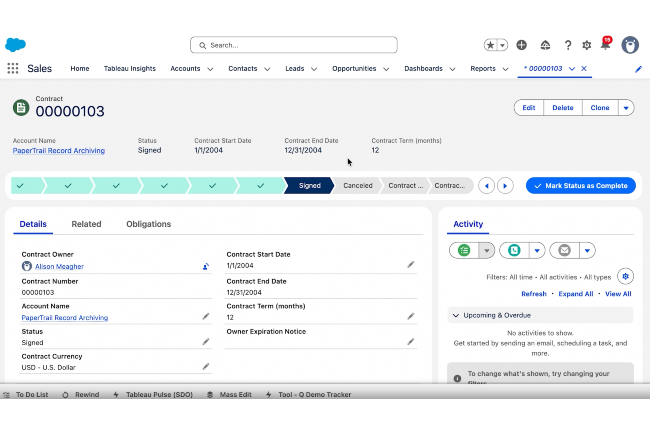Open the notifications bell icon
The height and width of the screenshot is (433, 650).
pyautogui.click(x=606, y=44)
